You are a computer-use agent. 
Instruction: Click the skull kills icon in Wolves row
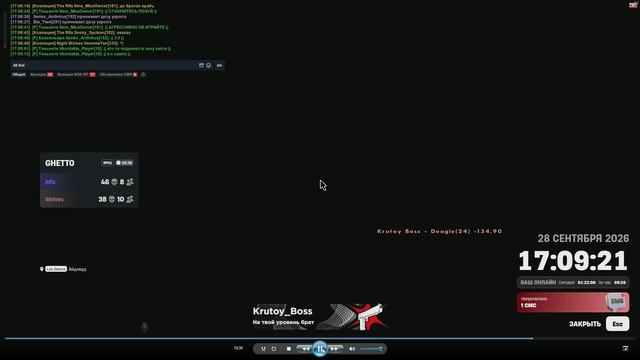click(111, 199)
